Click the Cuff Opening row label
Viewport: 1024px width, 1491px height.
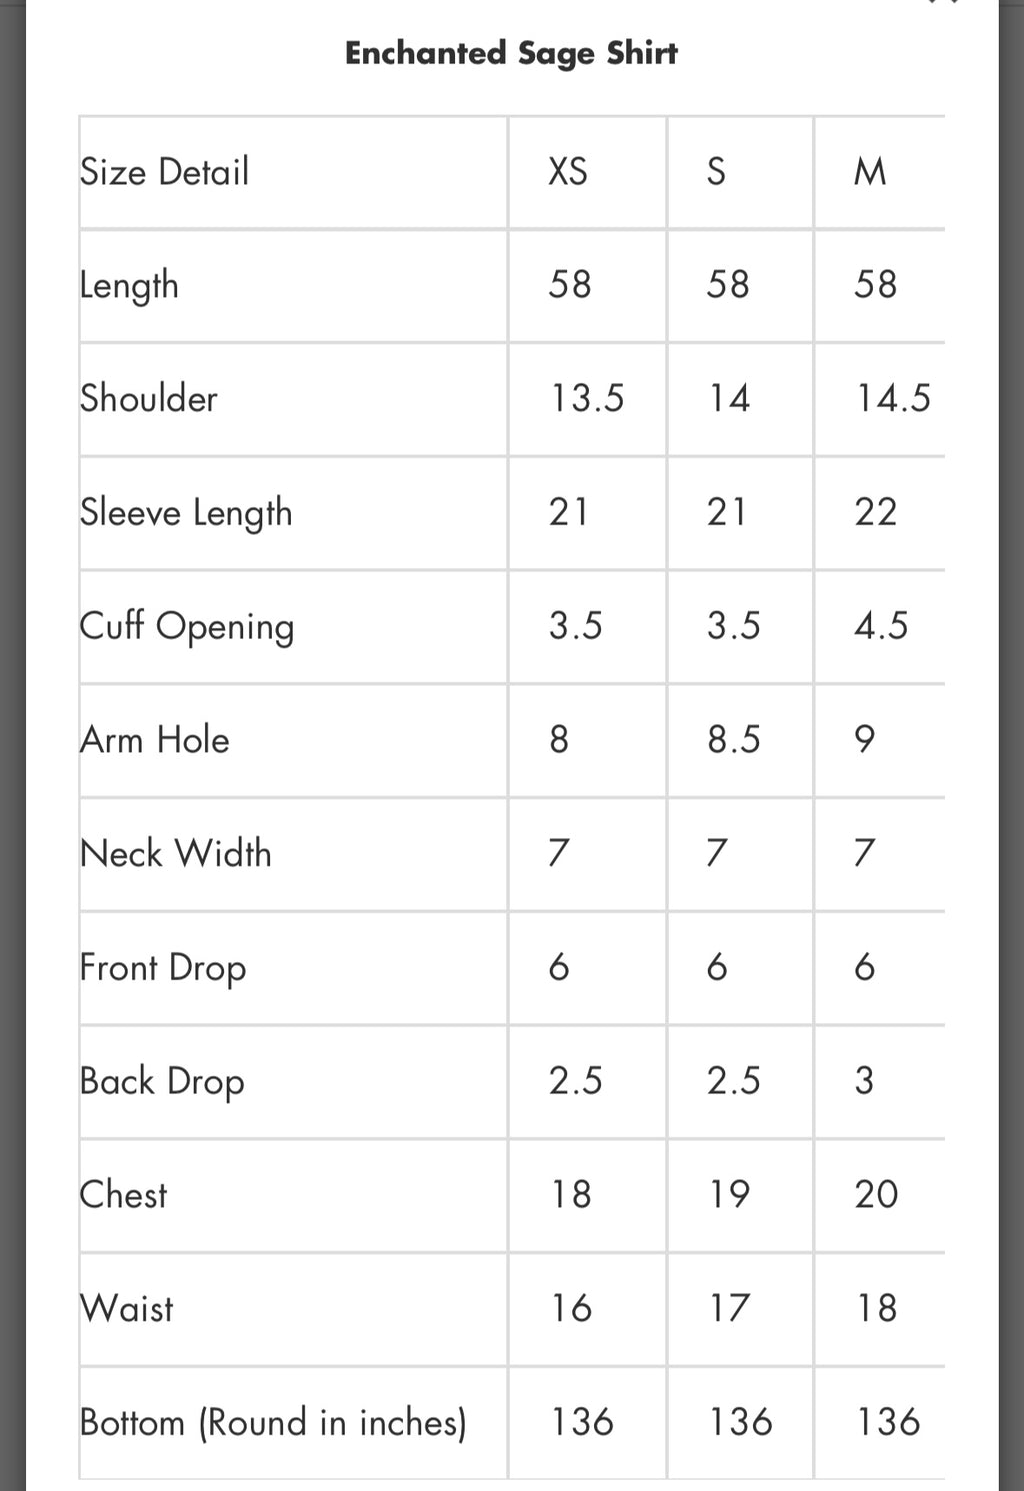coord(187,627)
